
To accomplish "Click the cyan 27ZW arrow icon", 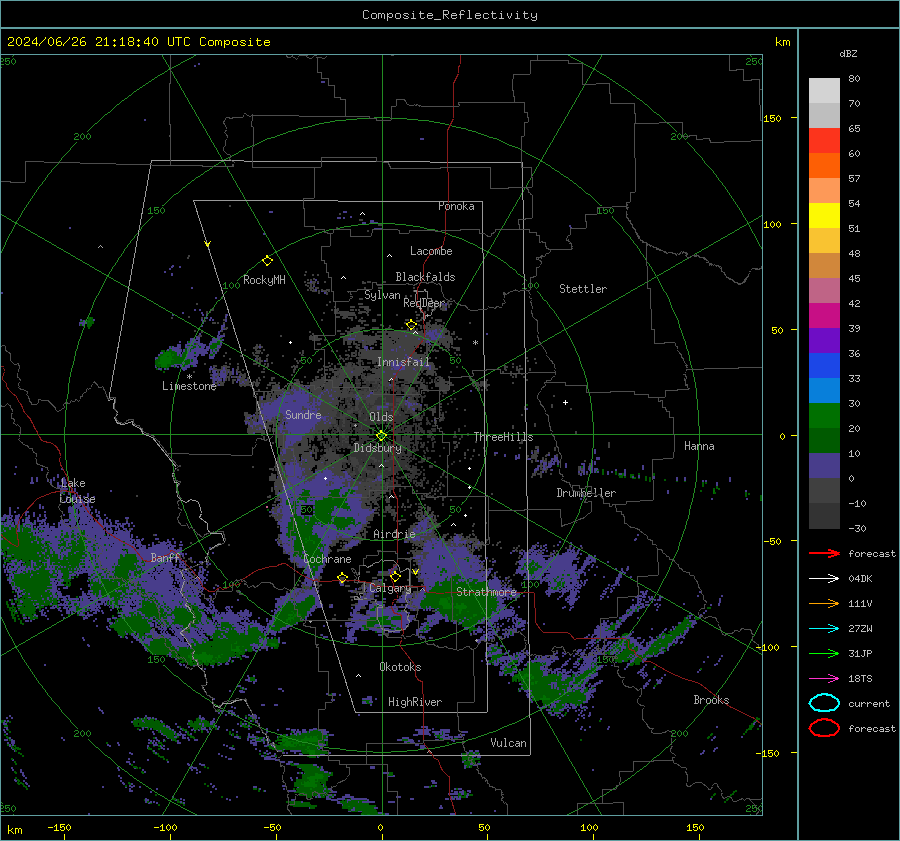I will point(824,629).
